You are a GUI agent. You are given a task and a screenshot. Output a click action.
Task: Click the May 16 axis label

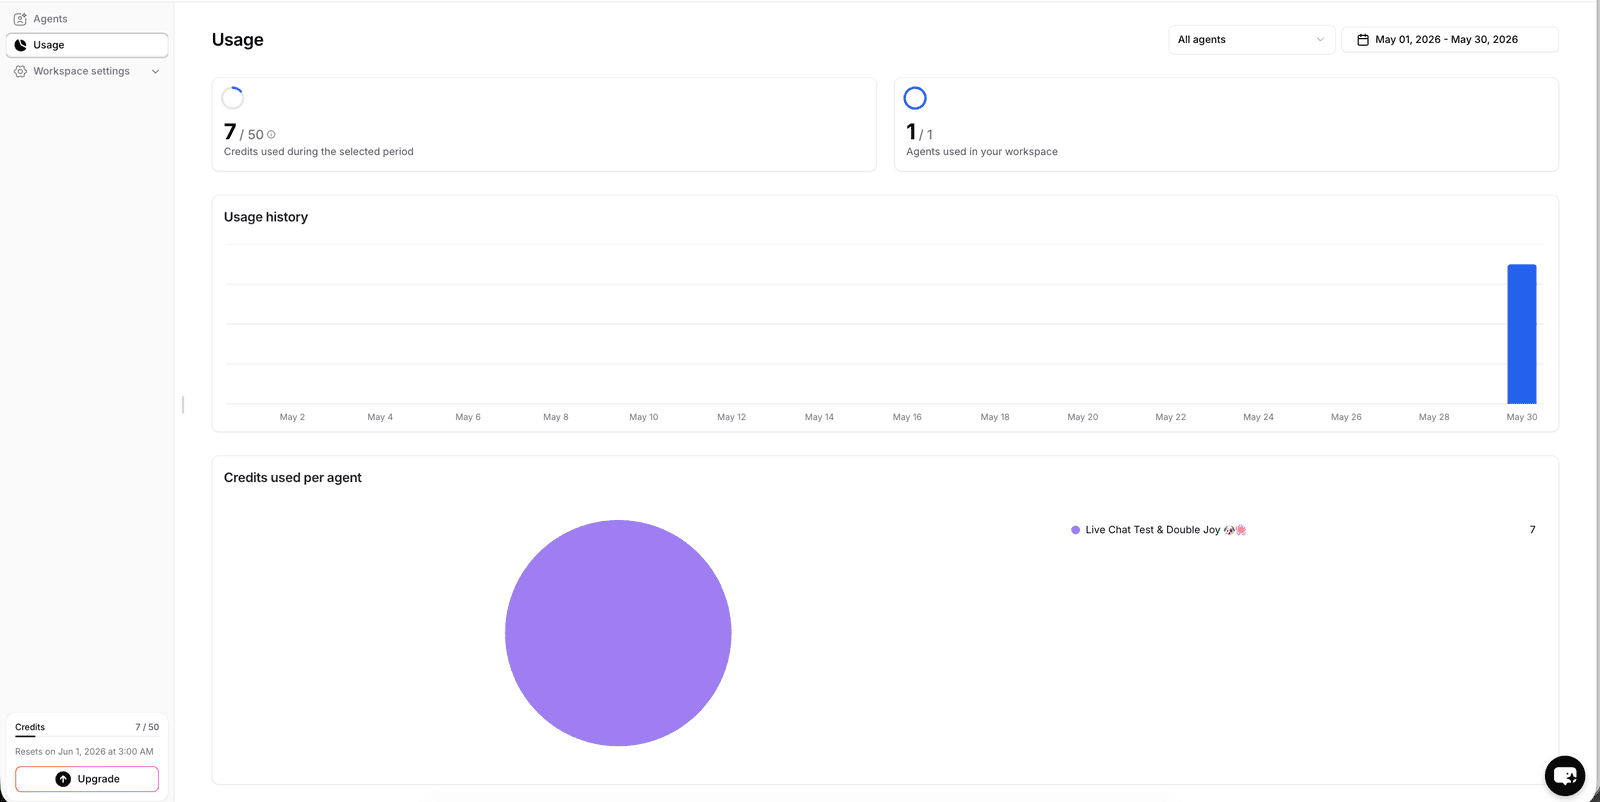[x=907, y=417]
